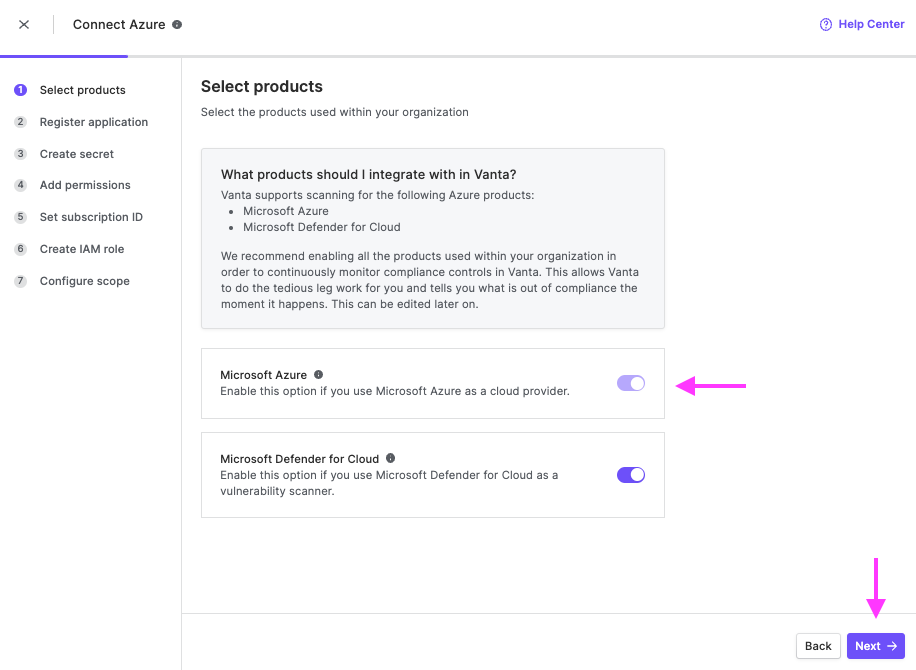The image size is (916, 670).
Task: Disable the Microsoft Defender for Cloud switch
Action: click(631, 475)
